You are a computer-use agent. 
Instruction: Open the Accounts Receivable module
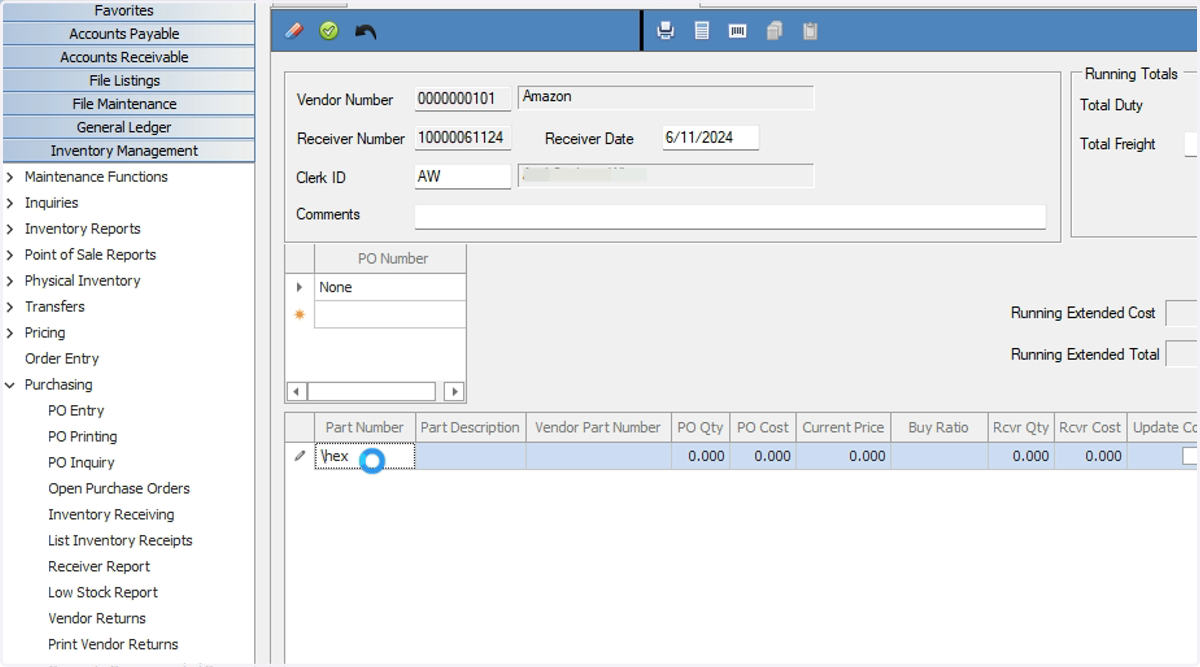point(128,57)
